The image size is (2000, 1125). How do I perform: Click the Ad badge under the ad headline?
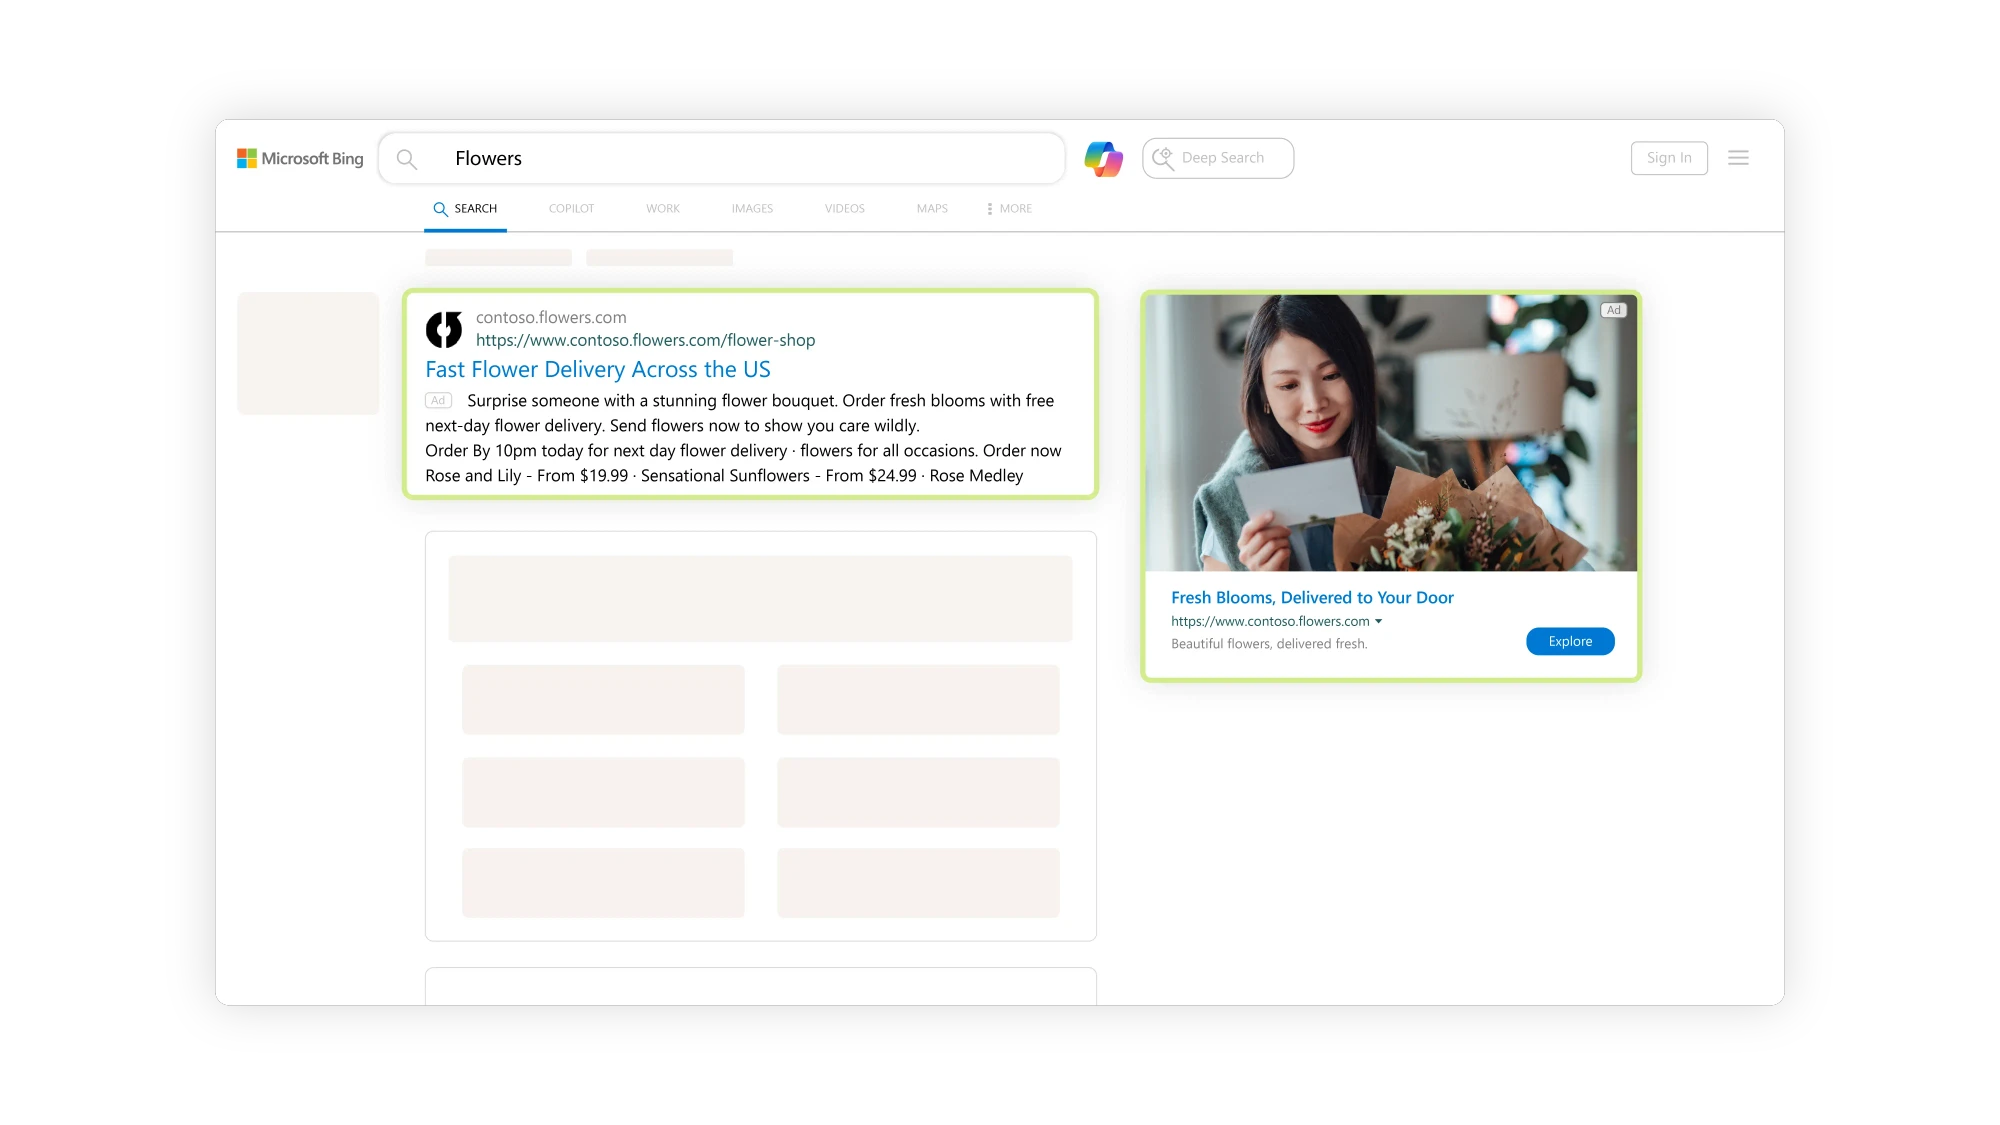coord(438,400)
